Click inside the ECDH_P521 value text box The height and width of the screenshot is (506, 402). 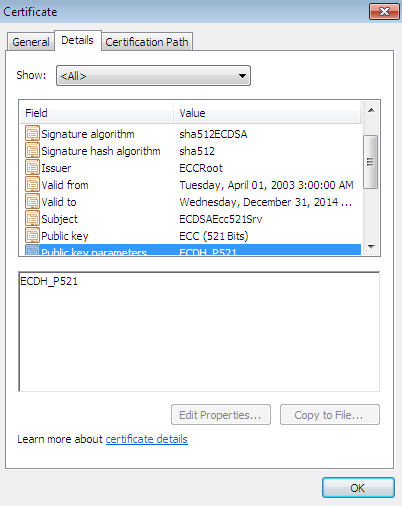coord(199,332)
